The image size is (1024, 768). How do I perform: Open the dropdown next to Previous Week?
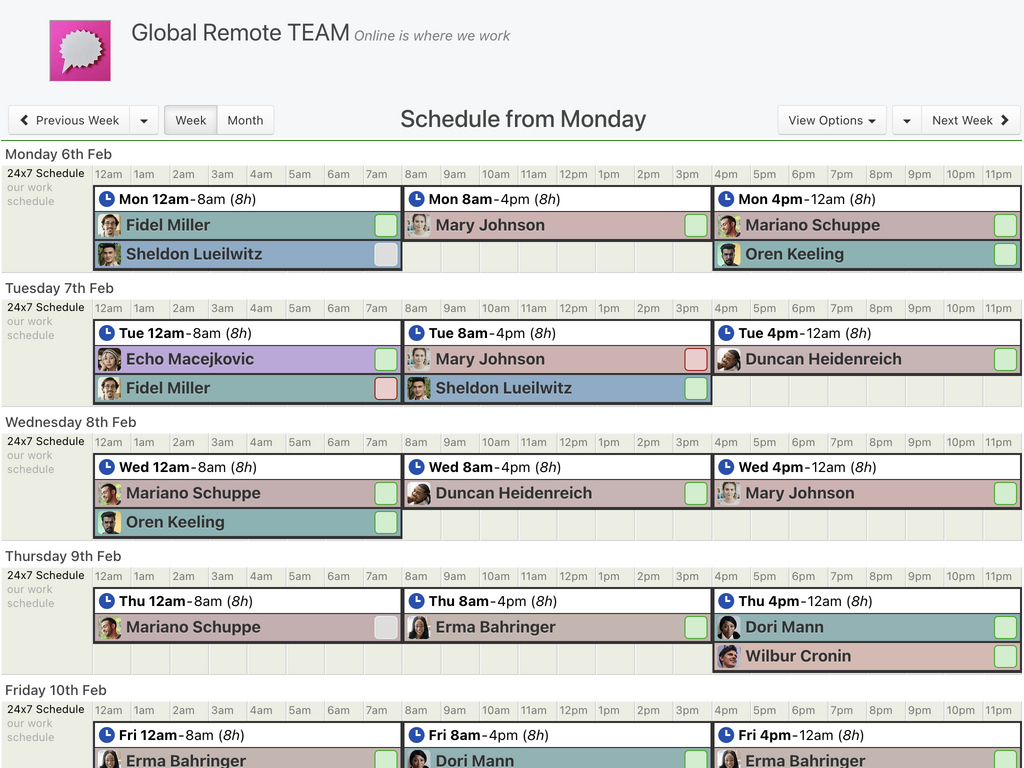pos(143,119)
